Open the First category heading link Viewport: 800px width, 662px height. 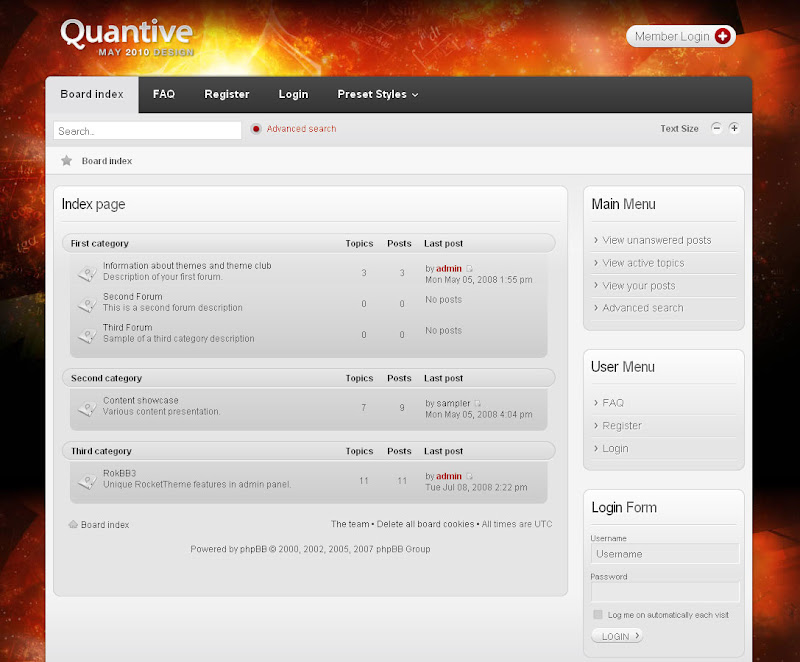pyautogui.click(x=99, y=243)
